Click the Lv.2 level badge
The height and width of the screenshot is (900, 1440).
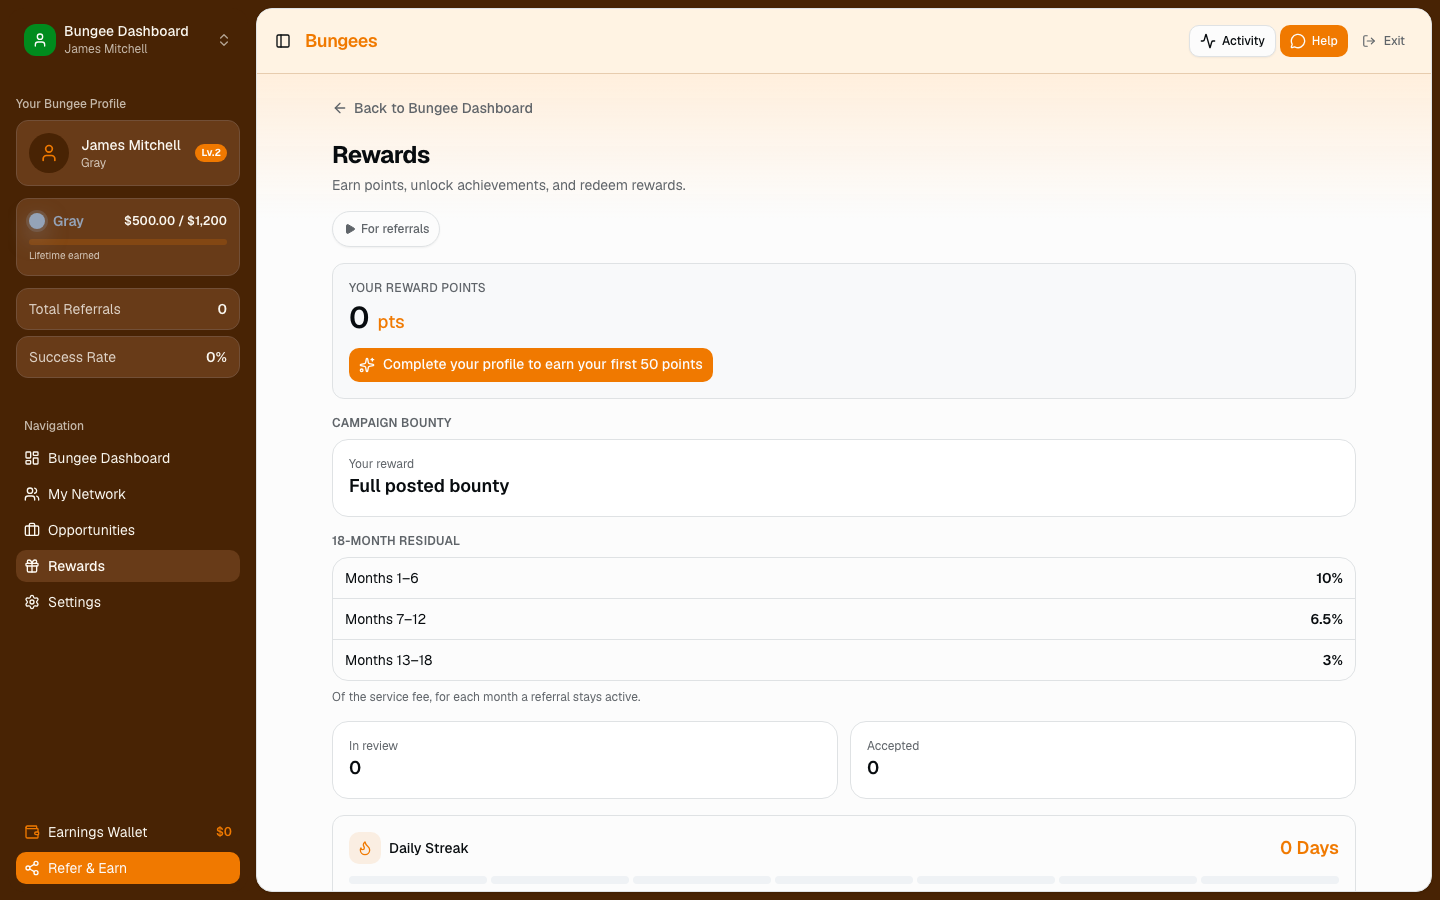coord(211,153)
